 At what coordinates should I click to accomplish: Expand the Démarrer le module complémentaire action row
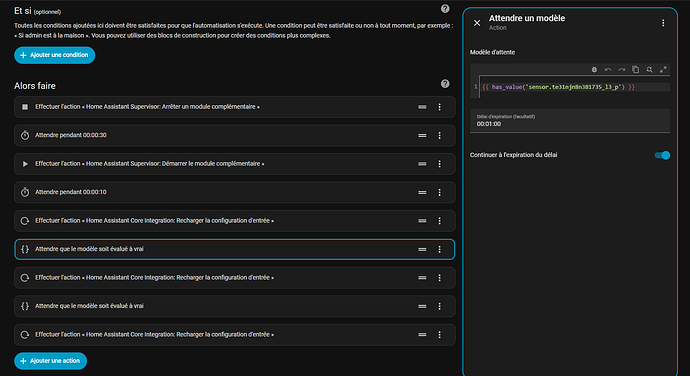tap(235, 164)
